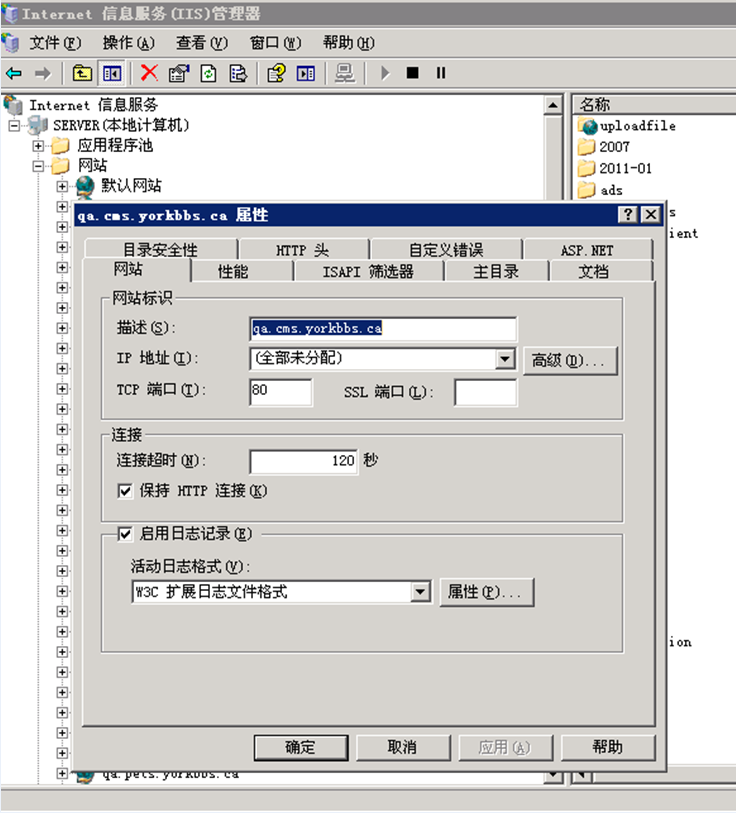Click the Help question mark toolbar icon

coord(276,73)
